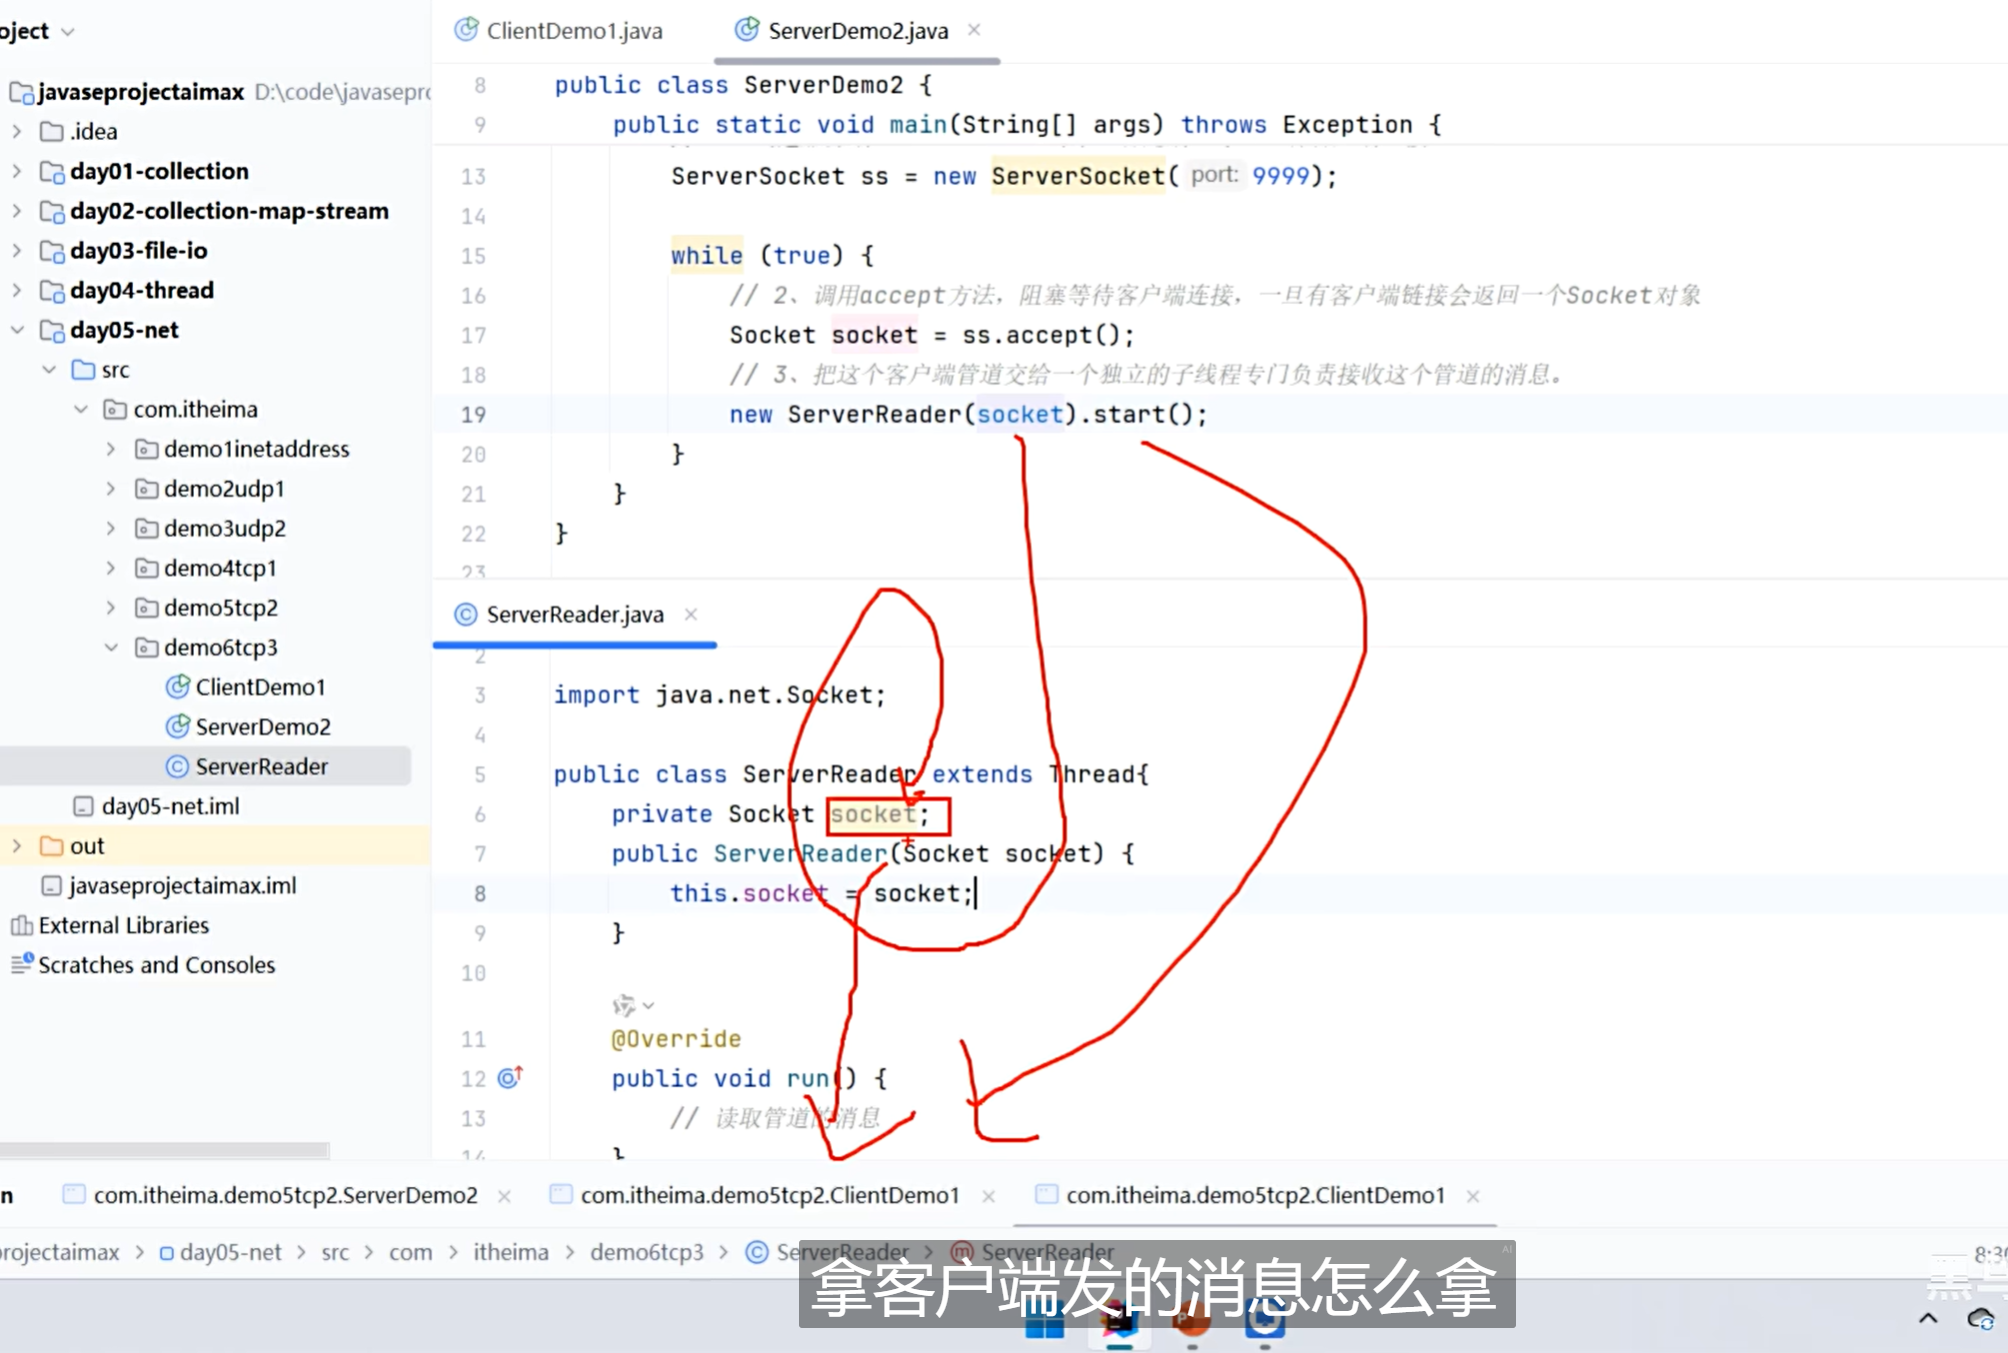Open Scratches and Consoles node

pyautogui.click(x=156, y=965)
